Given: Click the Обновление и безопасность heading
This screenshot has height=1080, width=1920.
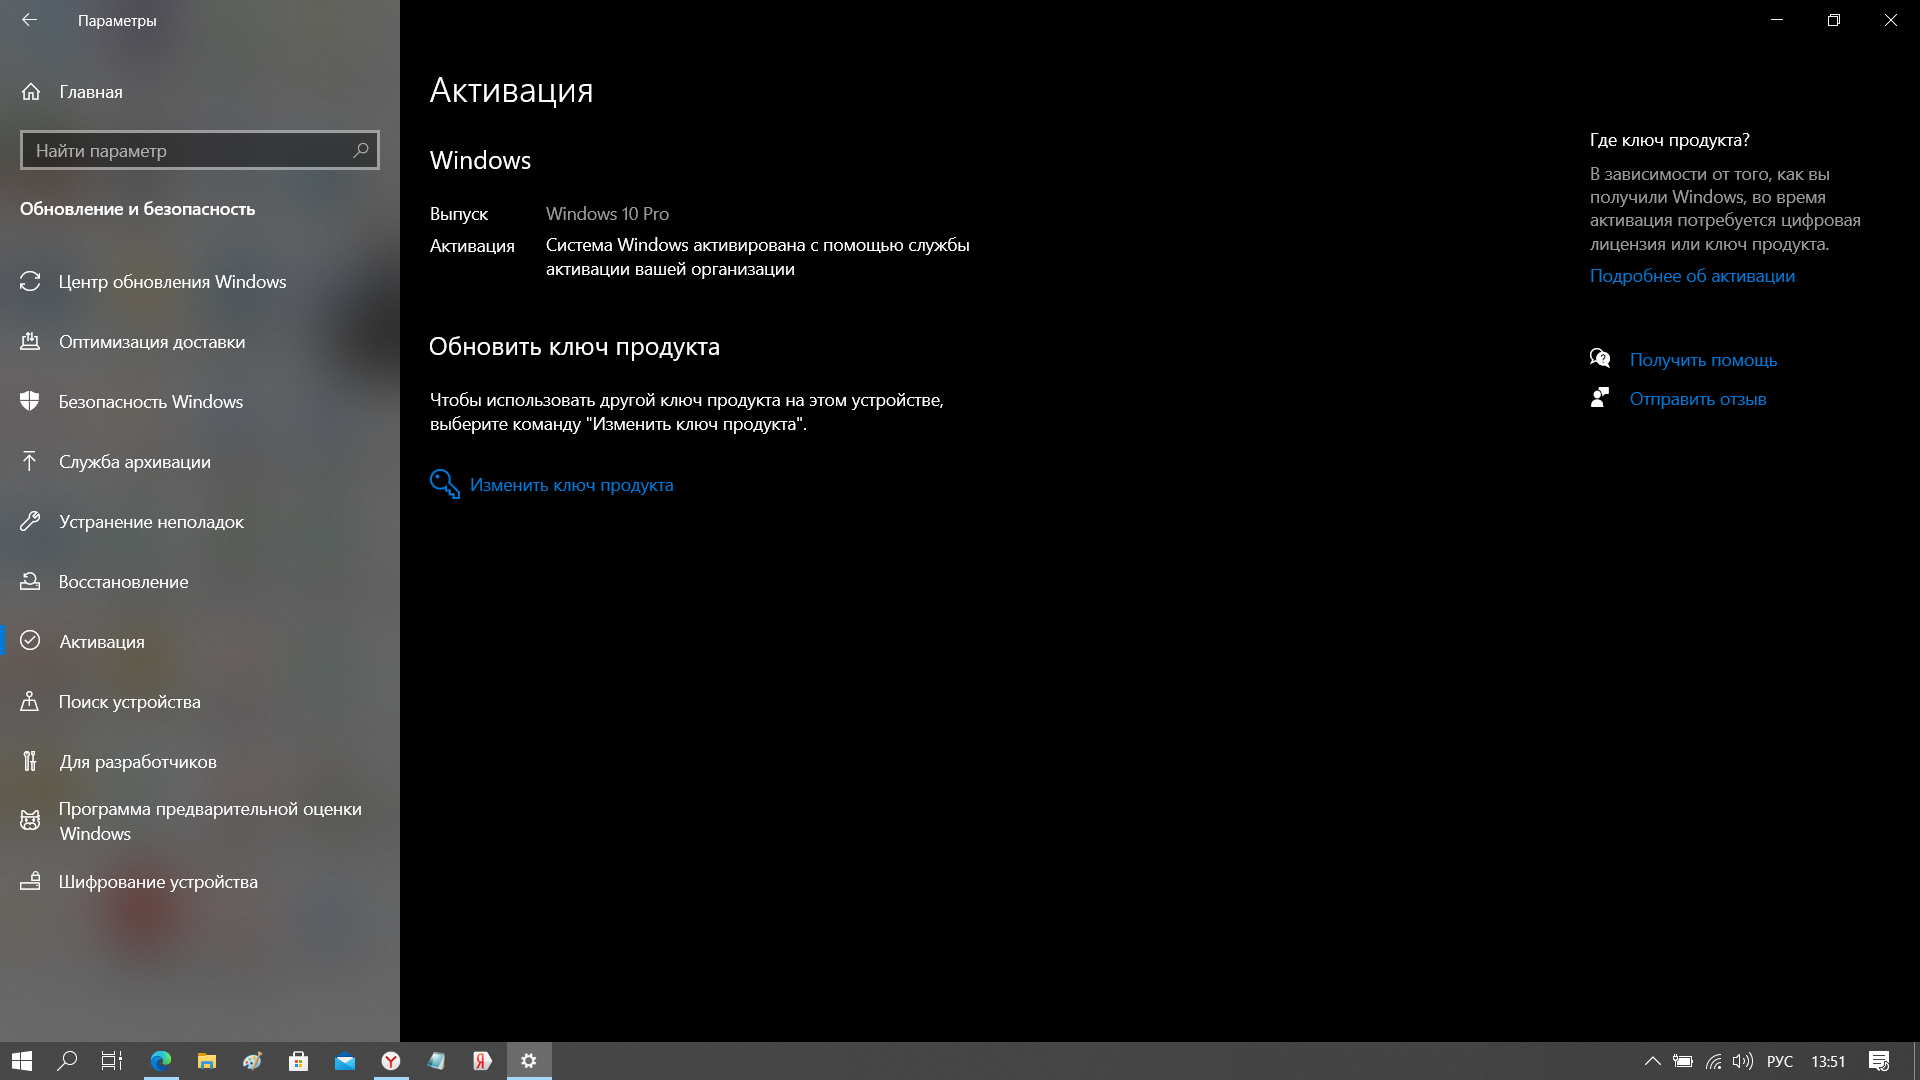Looking at the screenshot, I should pos(137,209).
